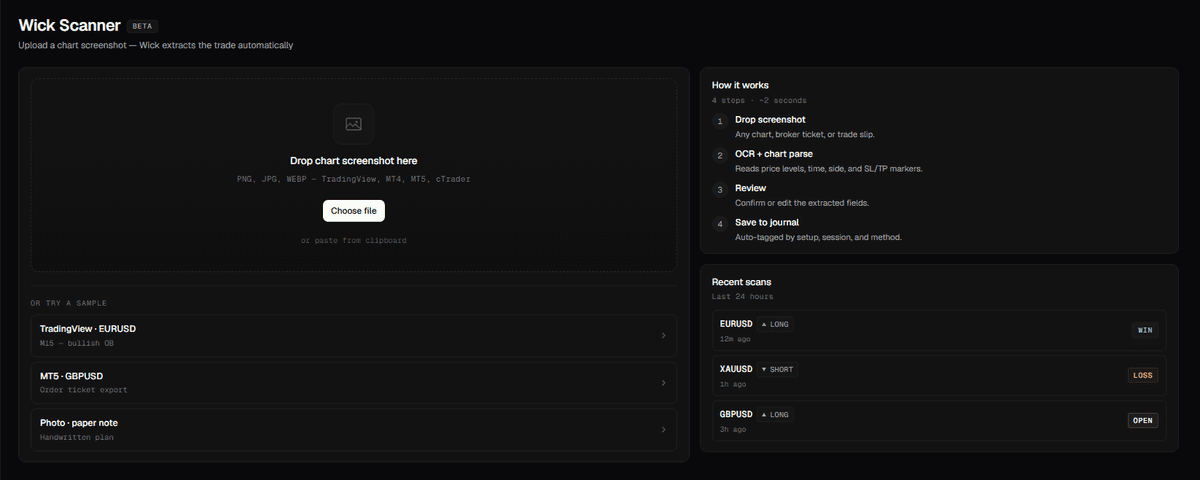Click the LOSS status badge

coord(1142,375)
